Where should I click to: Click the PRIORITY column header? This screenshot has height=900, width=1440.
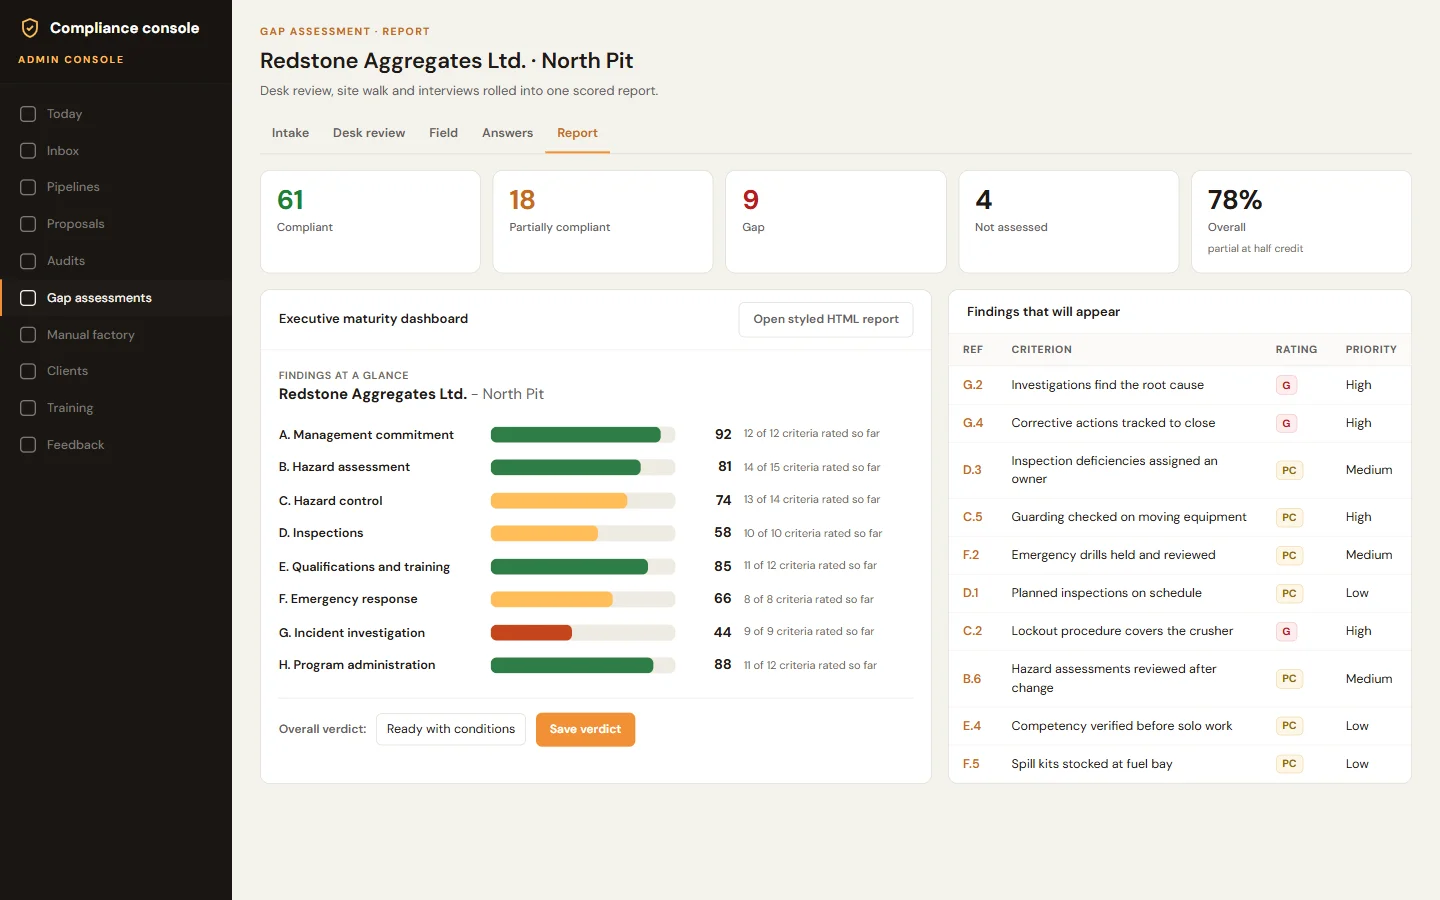click(1371, 350)
